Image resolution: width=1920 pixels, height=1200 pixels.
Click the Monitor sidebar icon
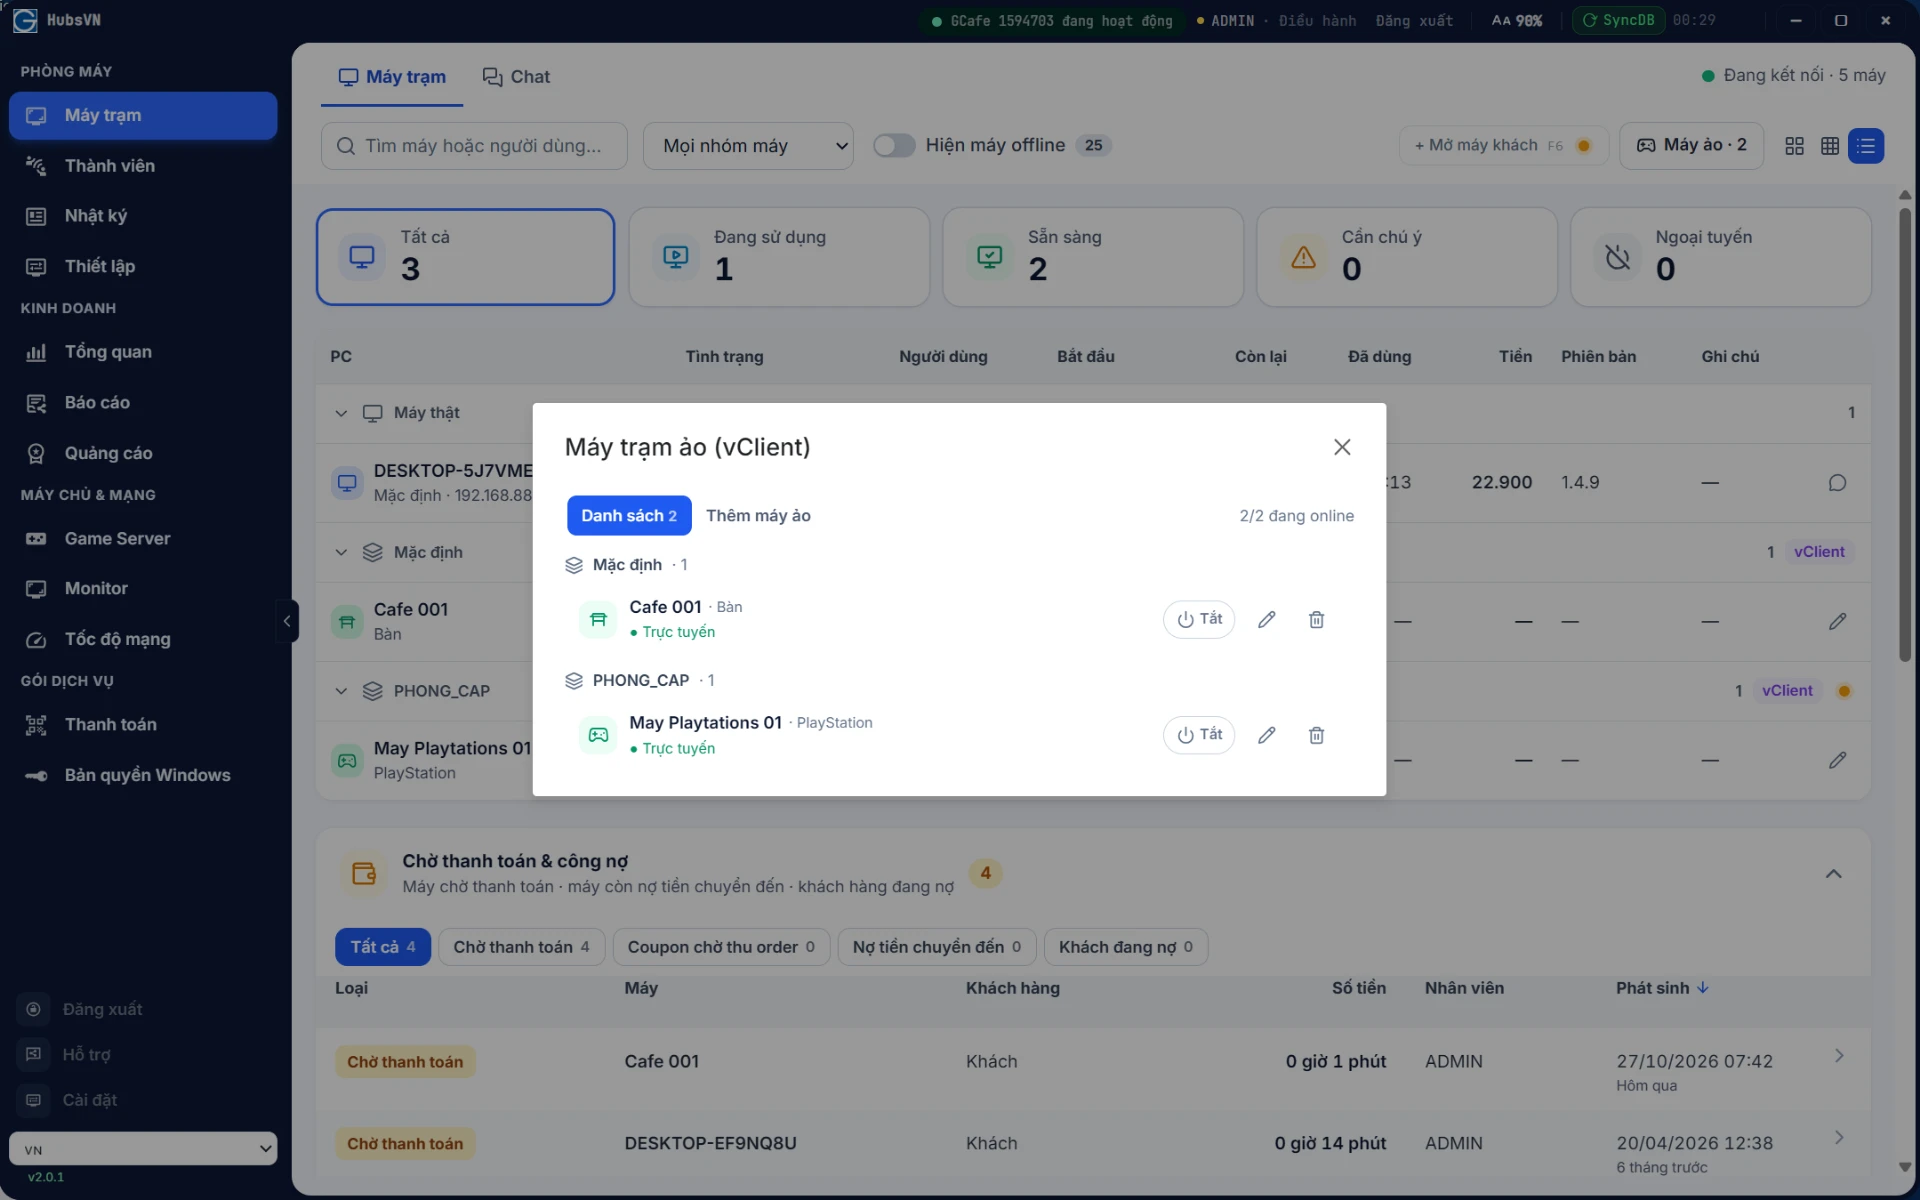click(x=36, y=588)
